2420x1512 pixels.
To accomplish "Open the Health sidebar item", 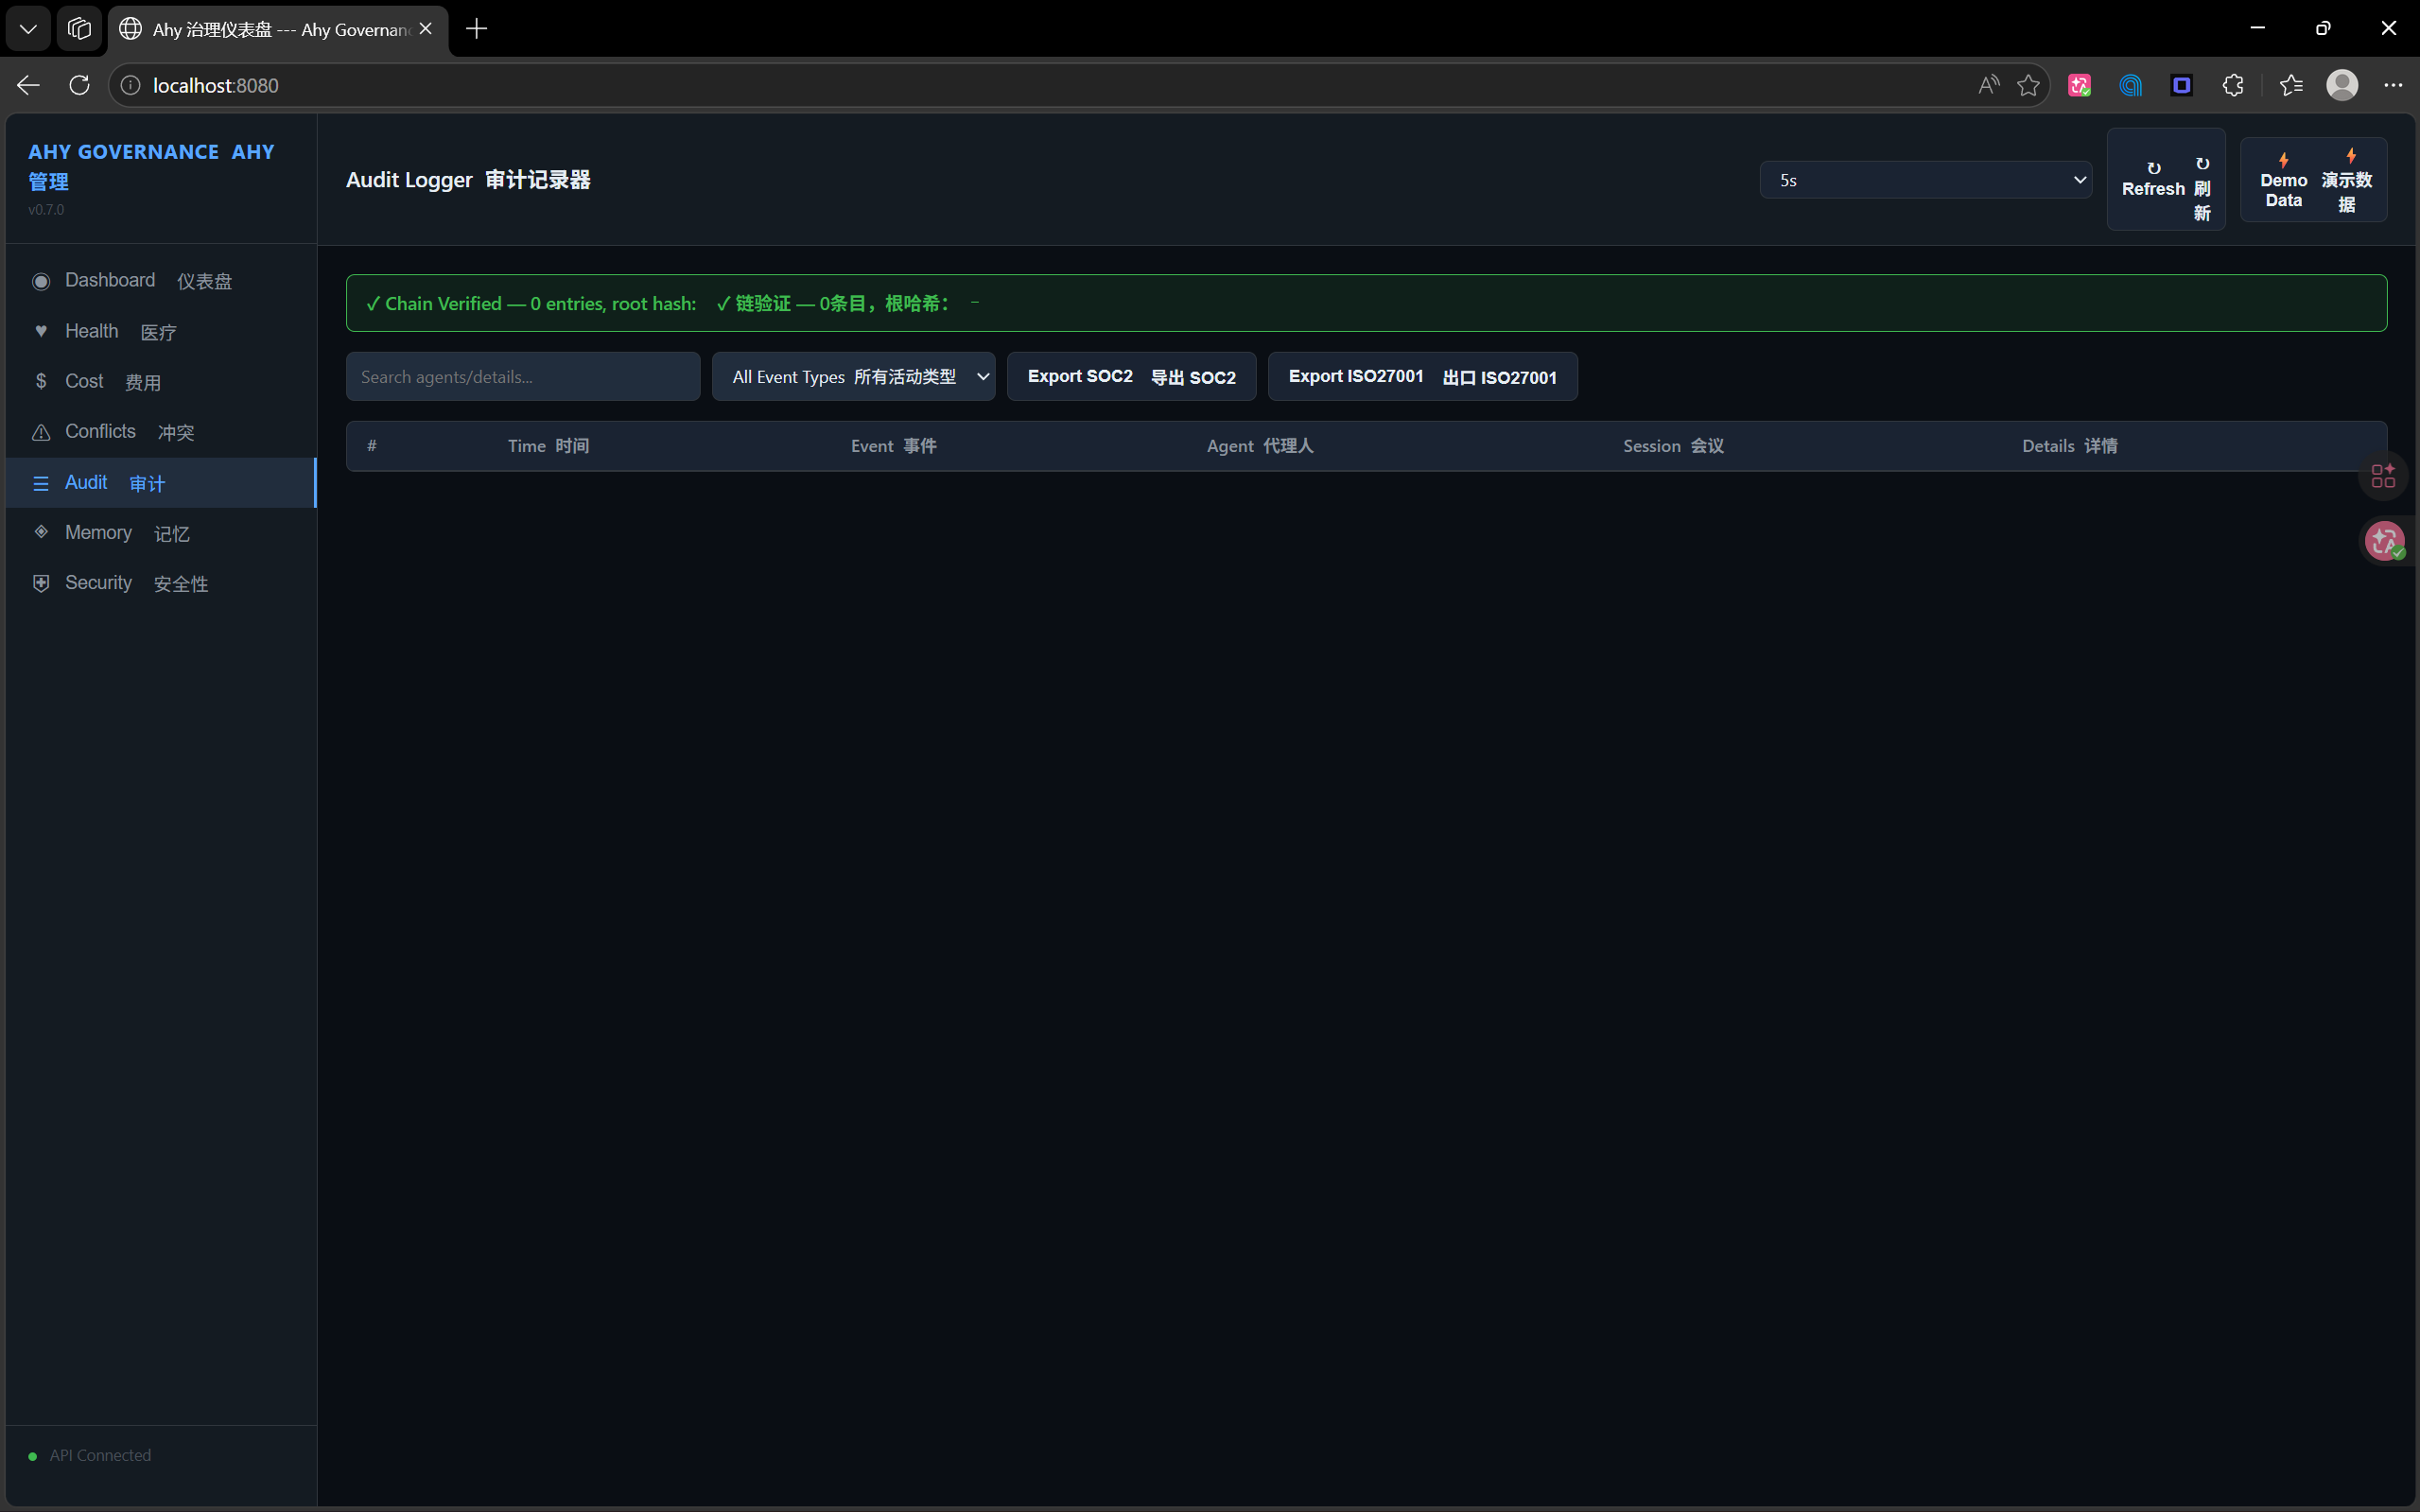I will pos(160,331).
